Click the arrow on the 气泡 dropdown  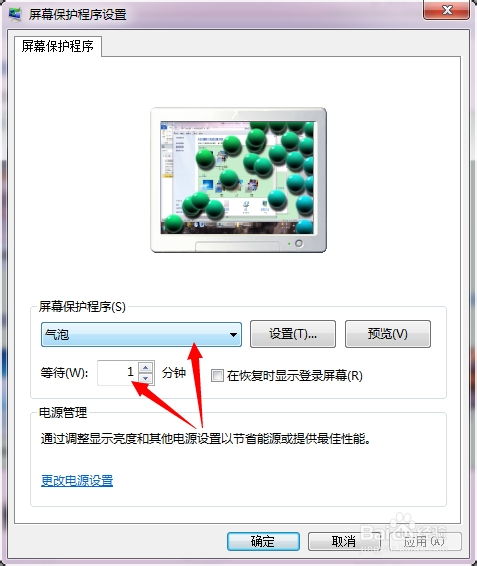click(x=233, y=335)
